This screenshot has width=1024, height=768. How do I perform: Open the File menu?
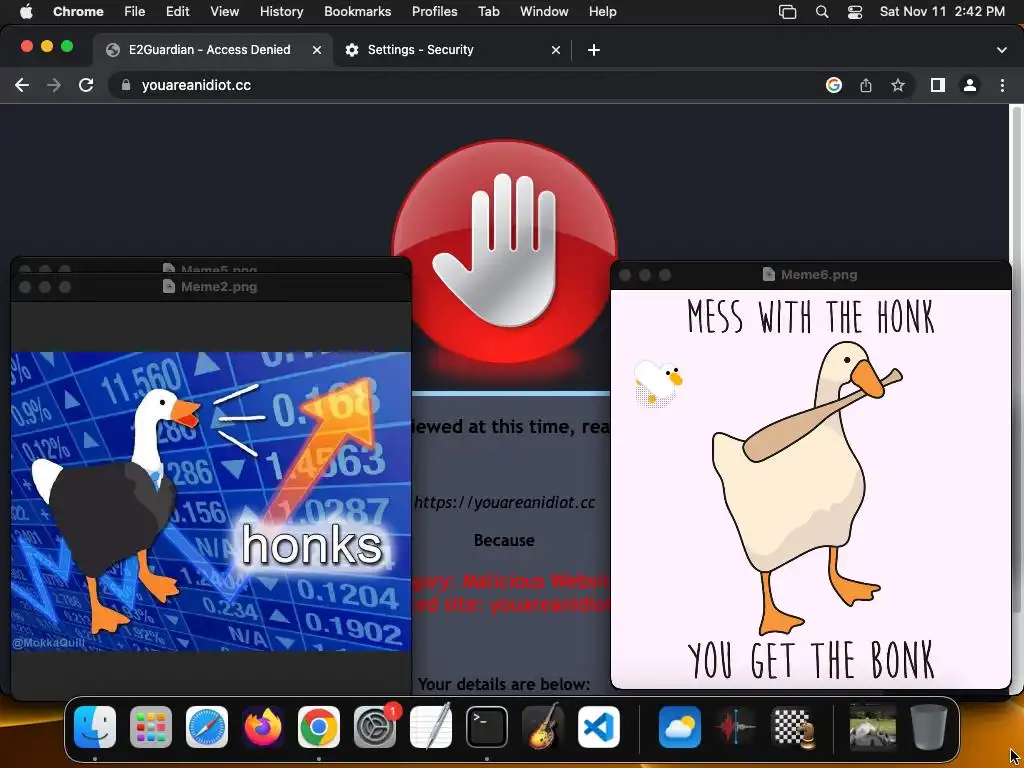(x=135, y=11)
